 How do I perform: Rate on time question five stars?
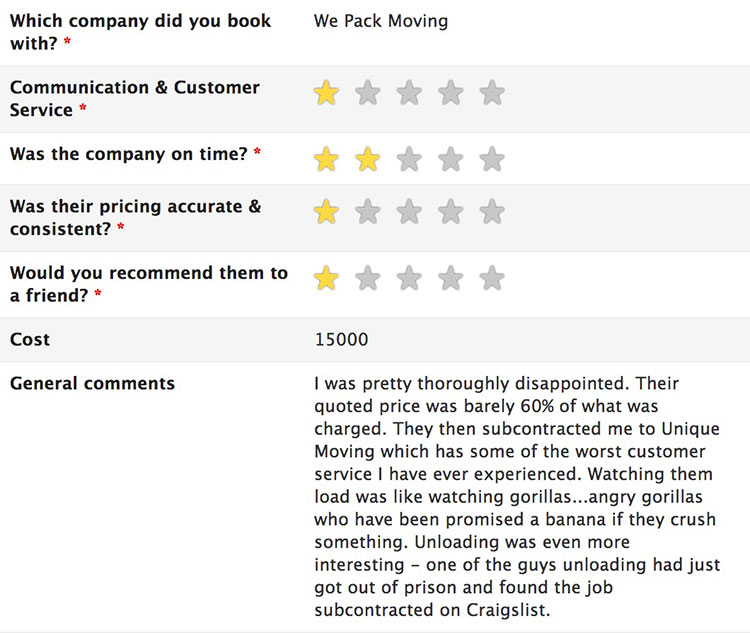click(492, 159)
